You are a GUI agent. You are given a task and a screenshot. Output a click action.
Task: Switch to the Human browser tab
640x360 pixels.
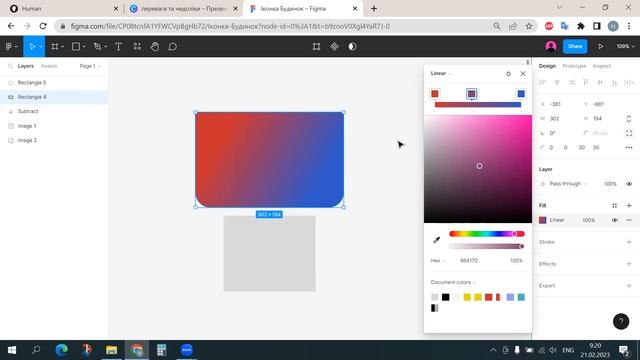(x=63, y=9)
